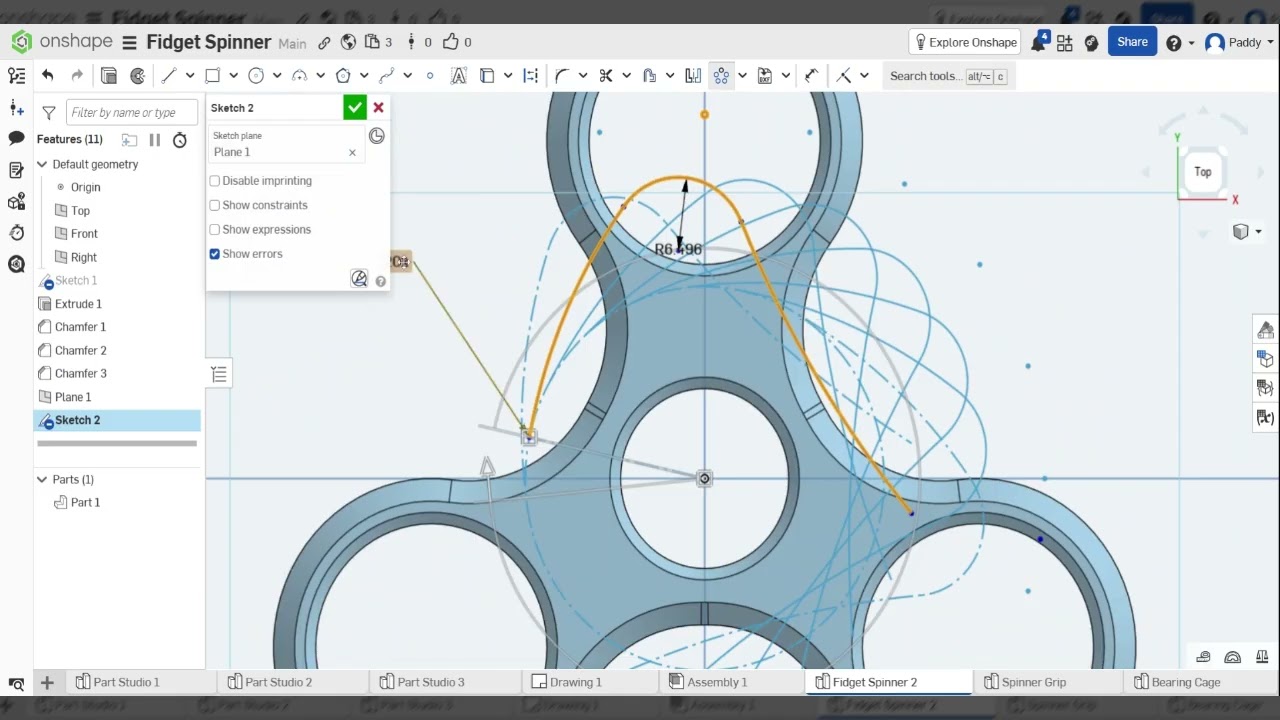Viewport: 1280px width, 720px height.
Task: Accept Sketch 2 with the green checkmark
Action: [x=355, y=108]
